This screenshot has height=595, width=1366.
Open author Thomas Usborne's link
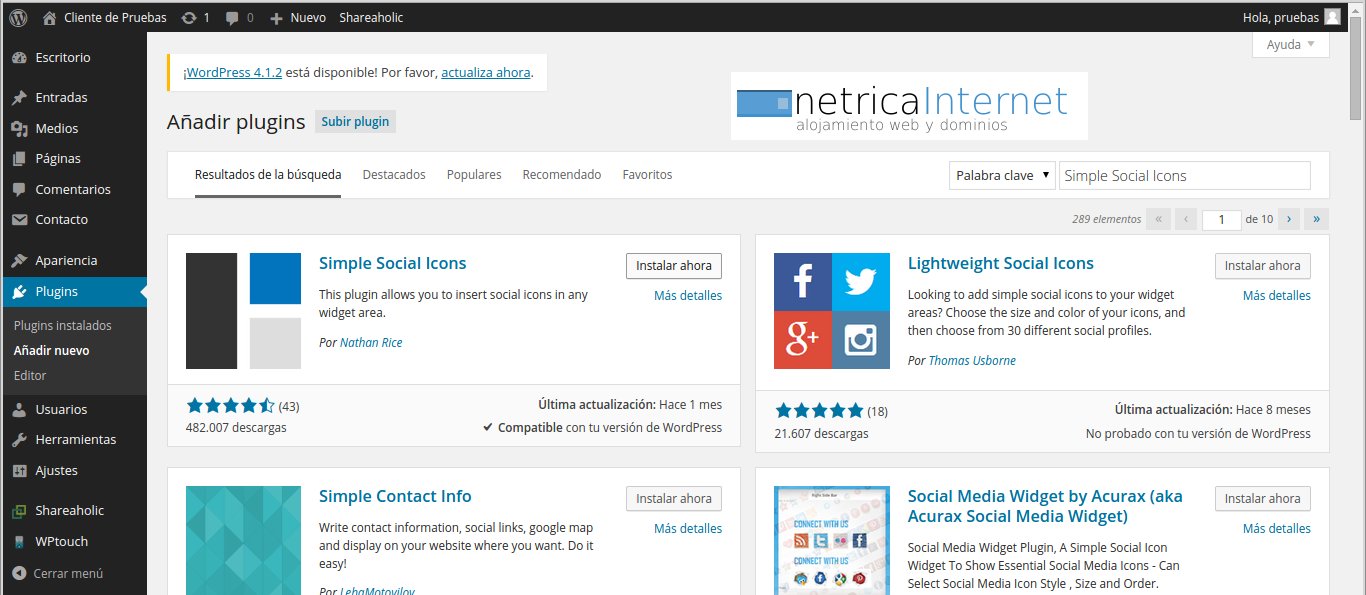point(972,361)
